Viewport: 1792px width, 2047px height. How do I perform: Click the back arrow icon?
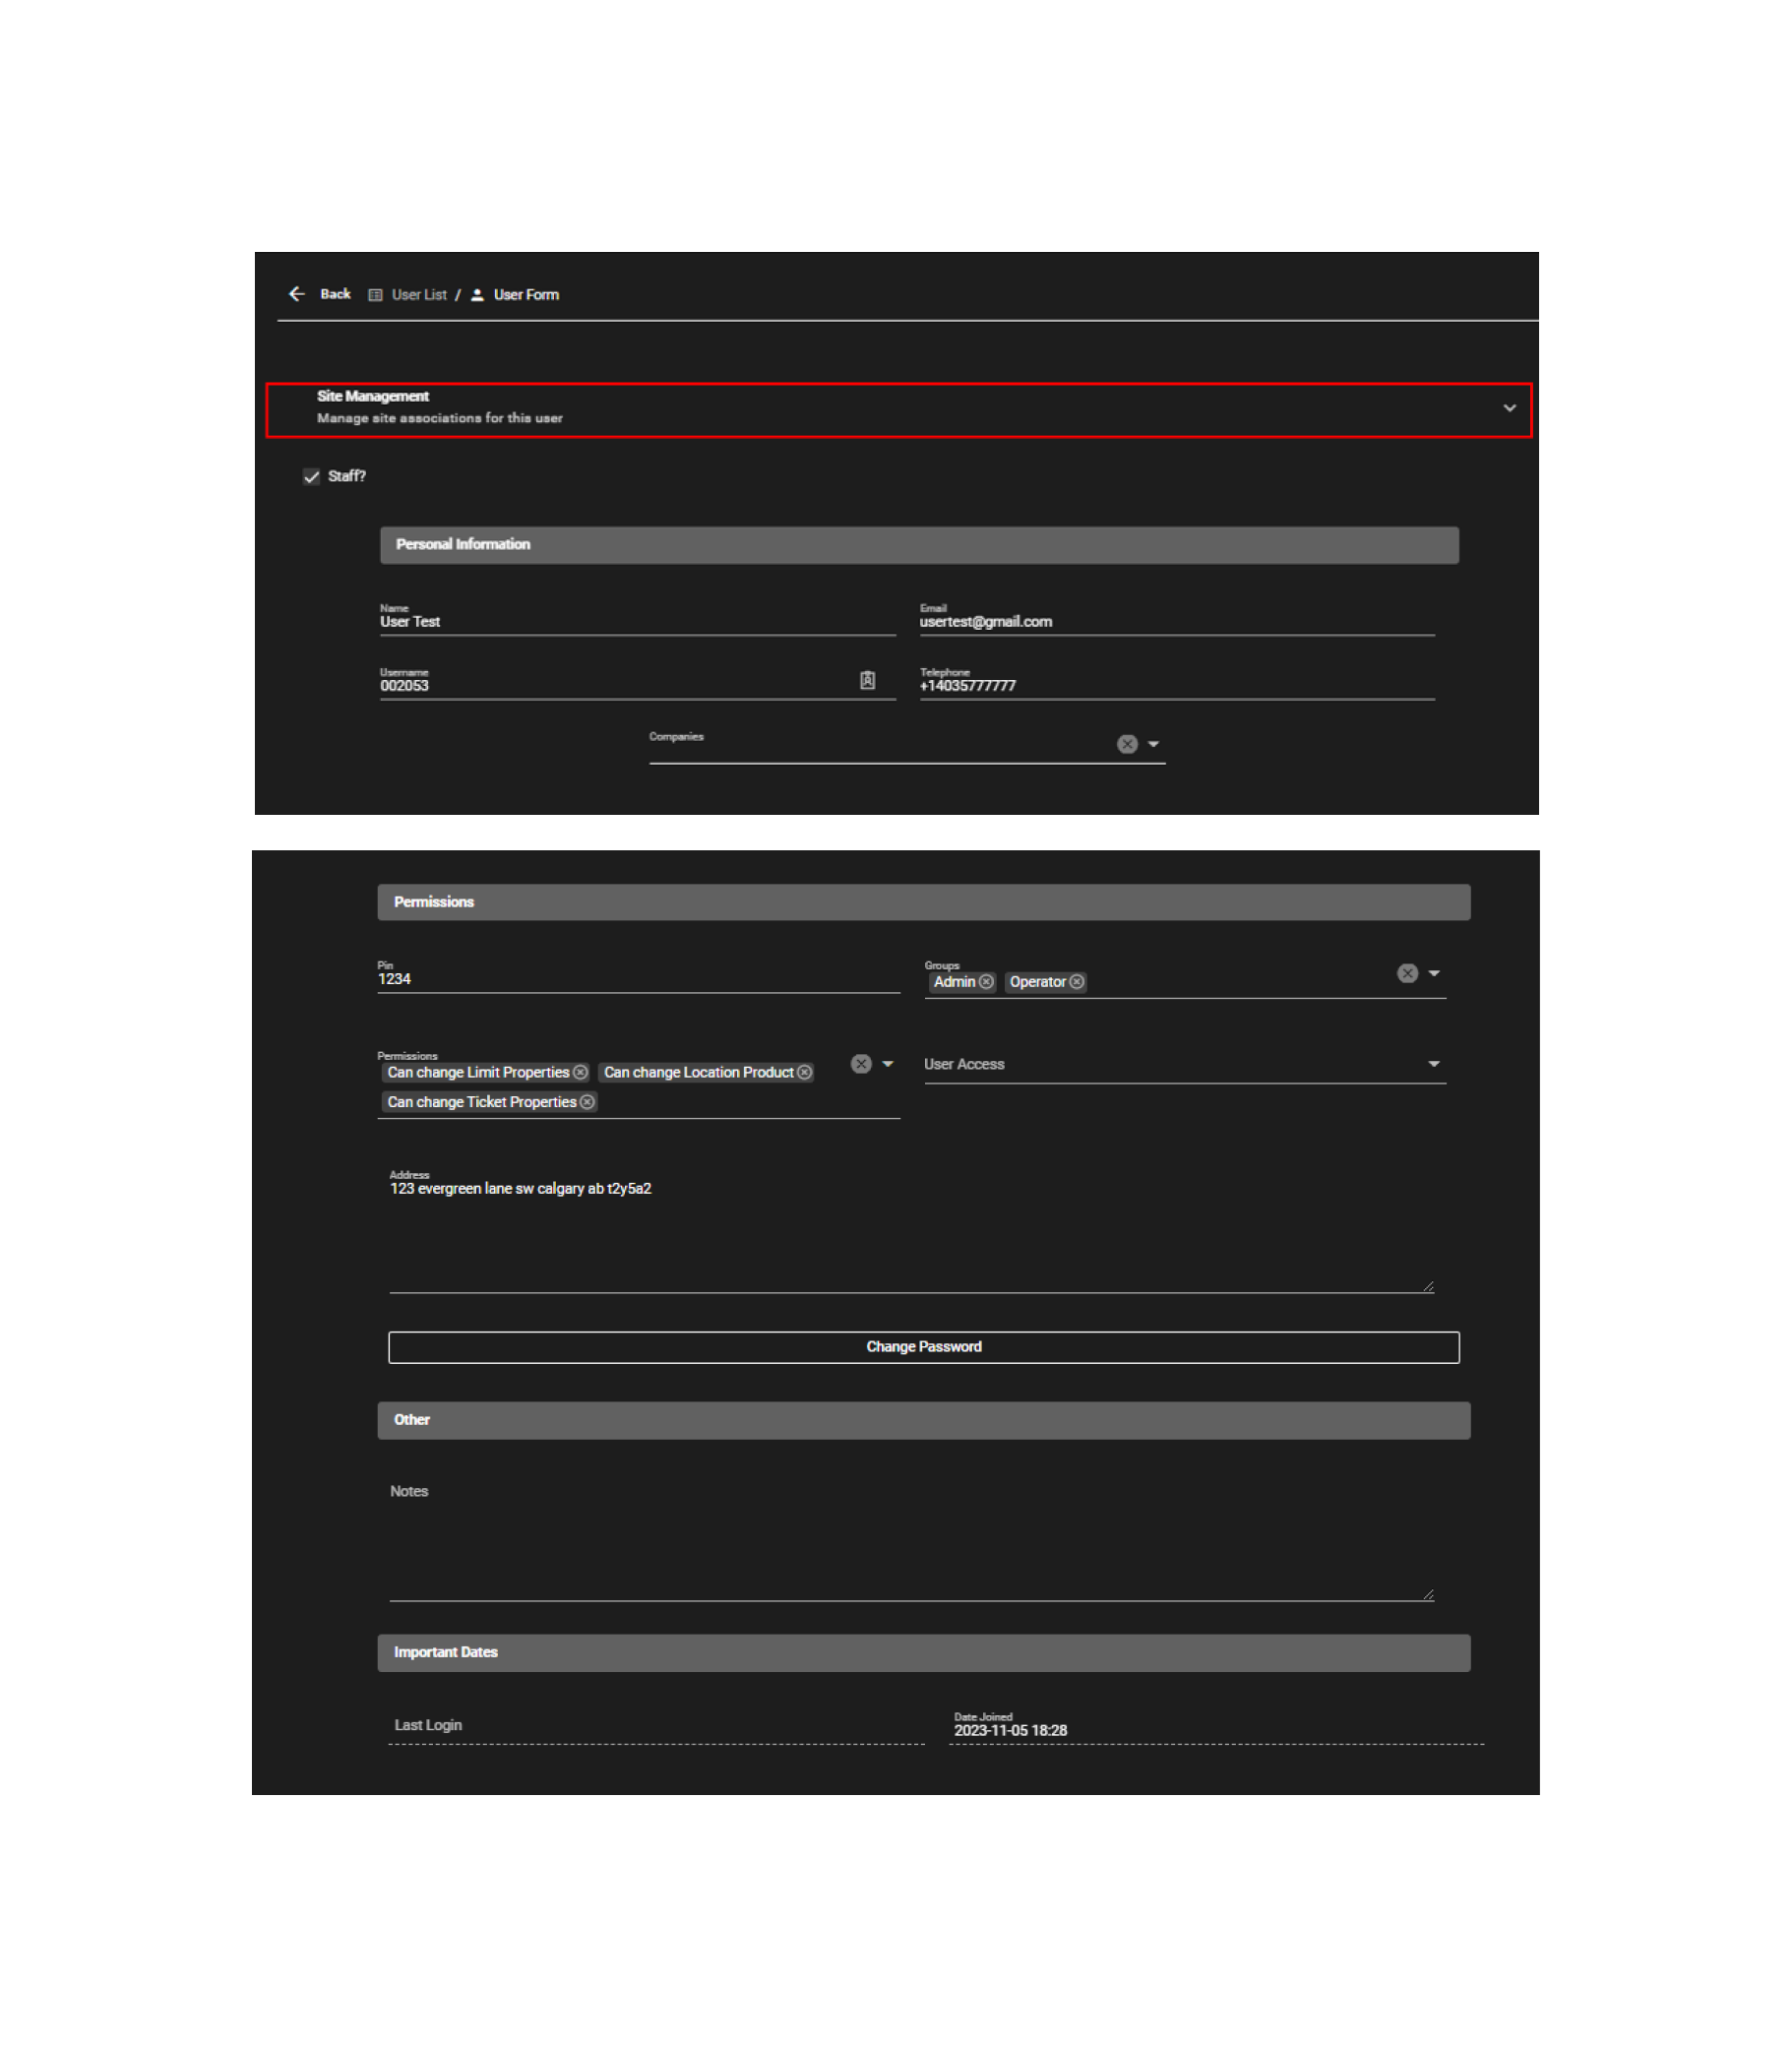[296, 294]
